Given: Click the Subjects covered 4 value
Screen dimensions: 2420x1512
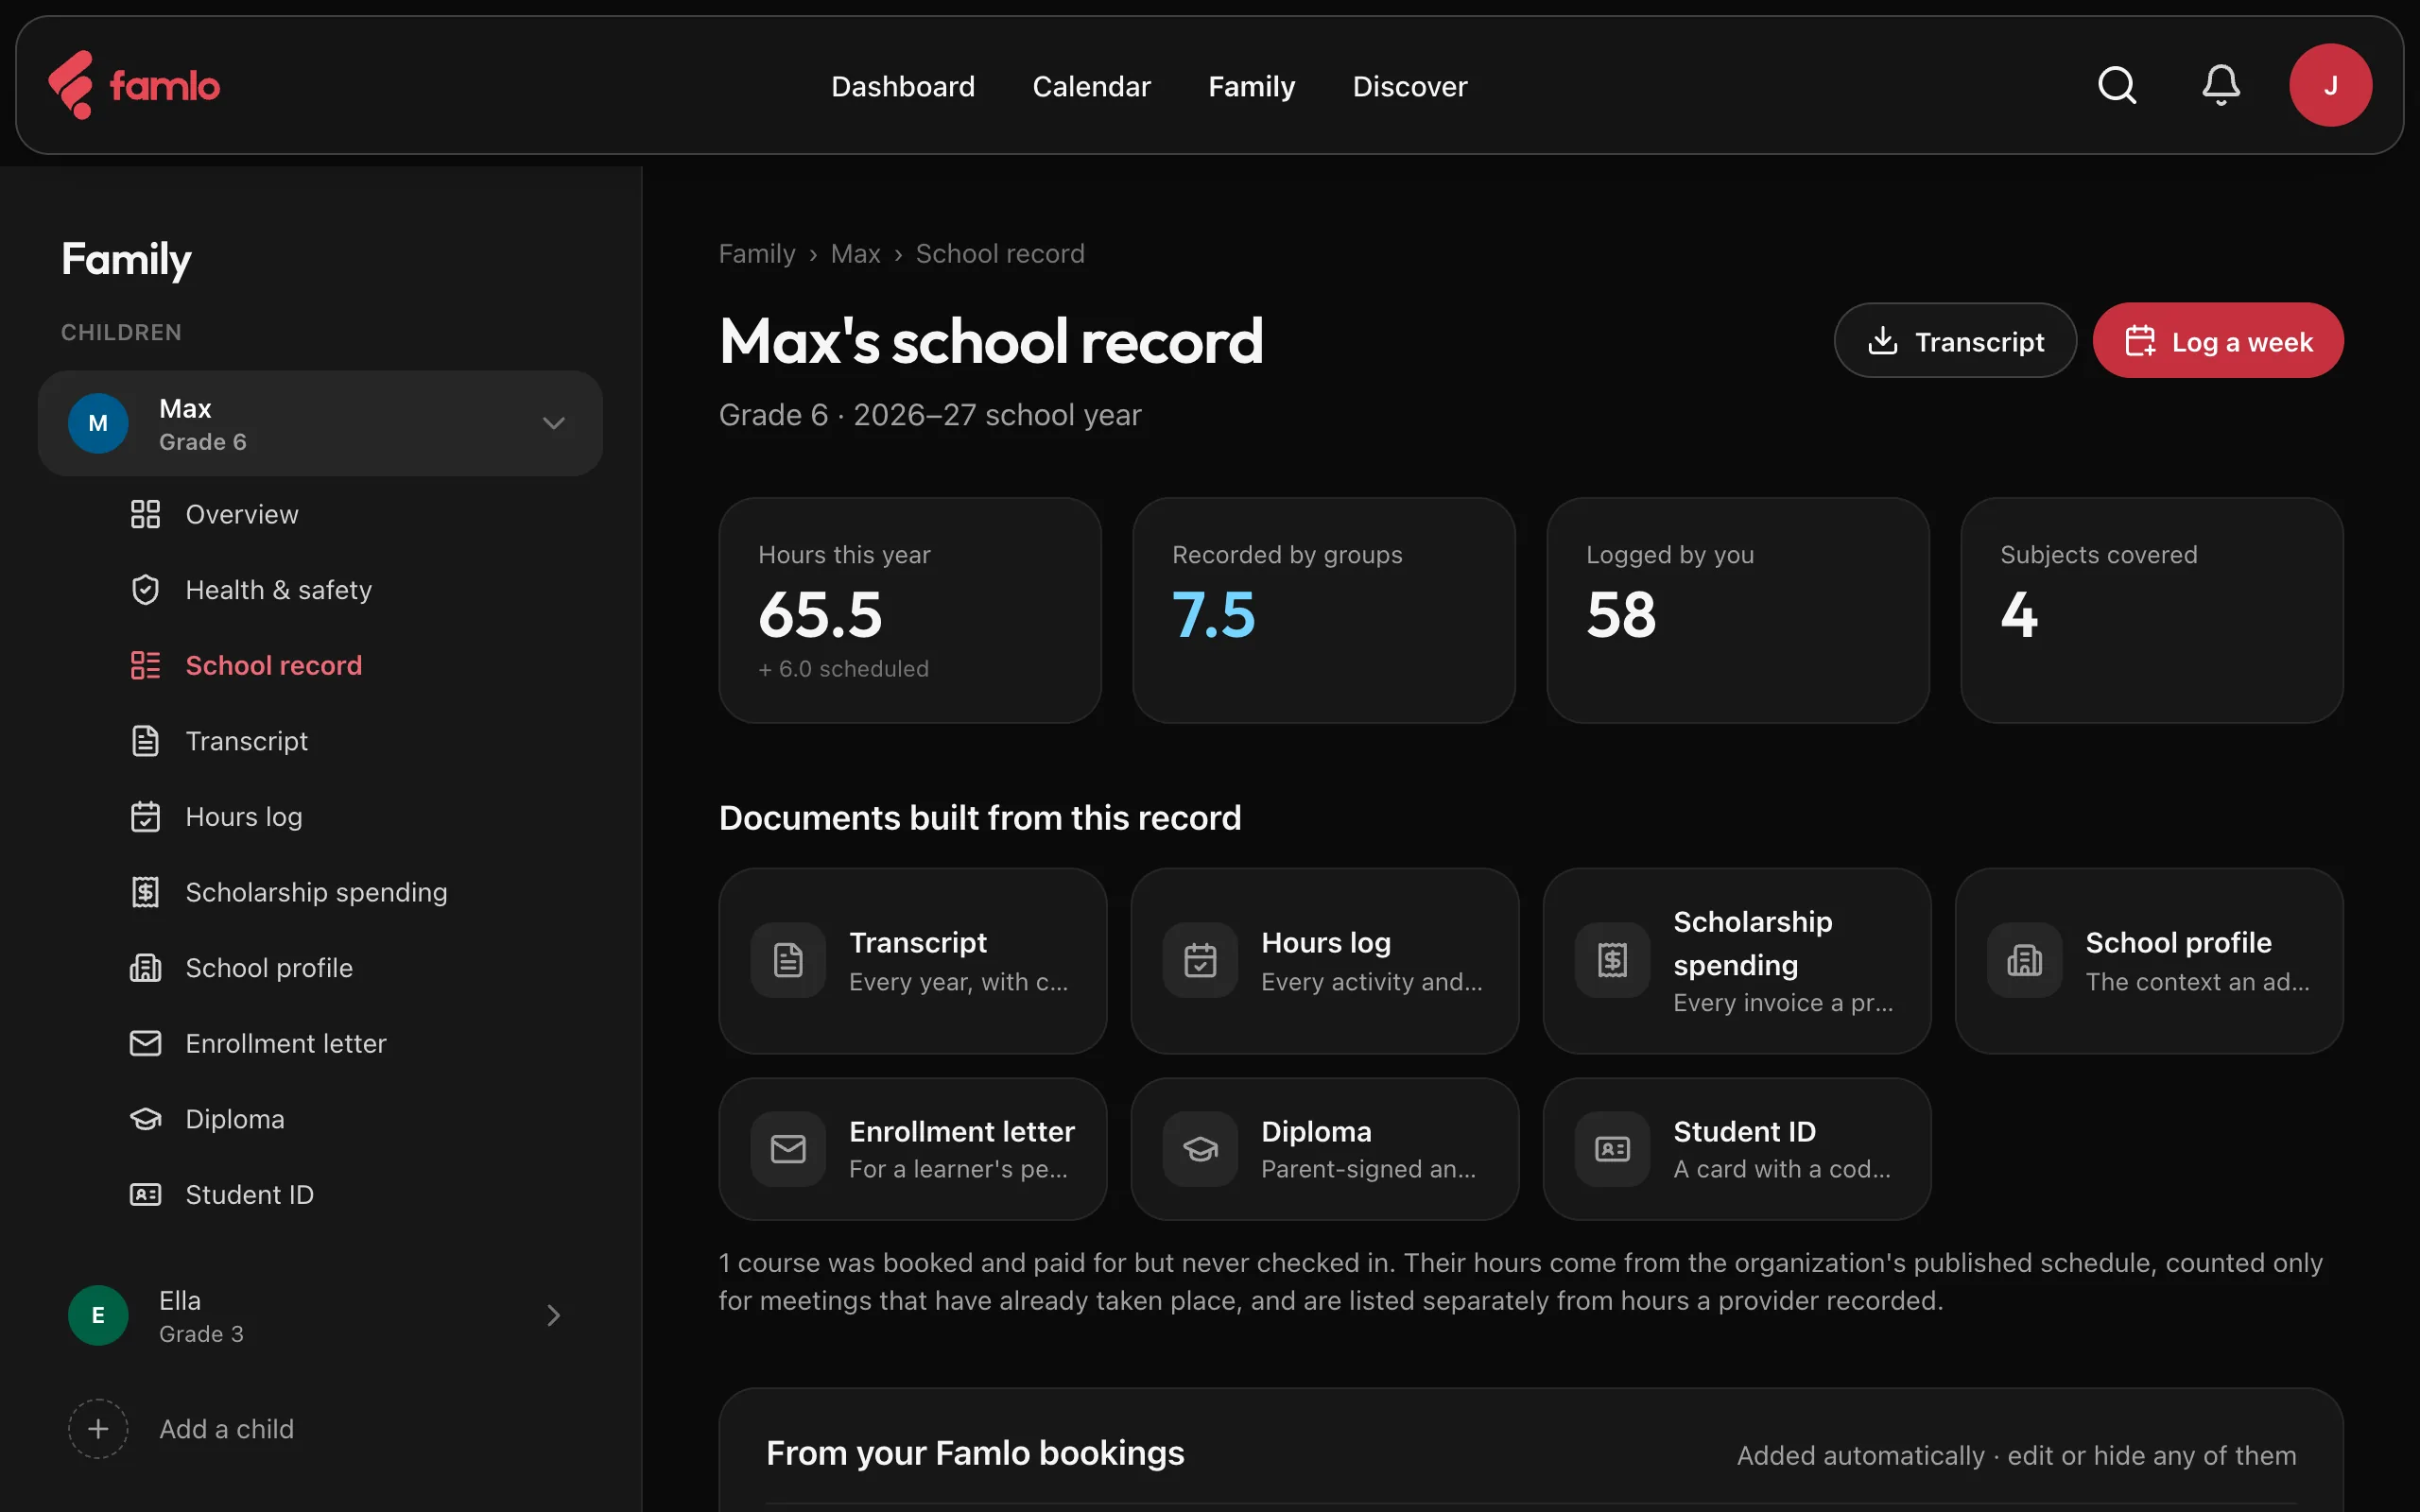Looking at the screenshot, I should point(2019,614).
